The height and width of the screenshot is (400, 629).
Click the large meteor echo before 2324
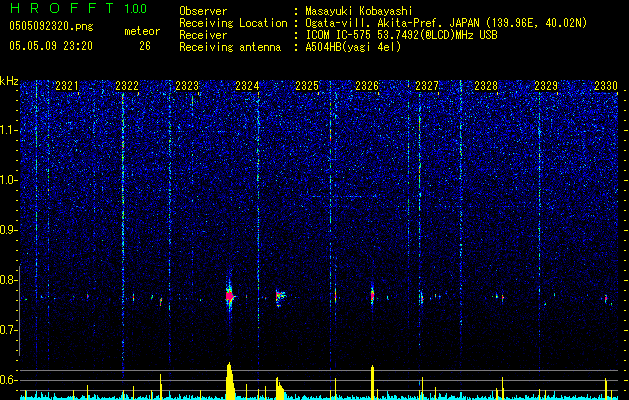229,296
